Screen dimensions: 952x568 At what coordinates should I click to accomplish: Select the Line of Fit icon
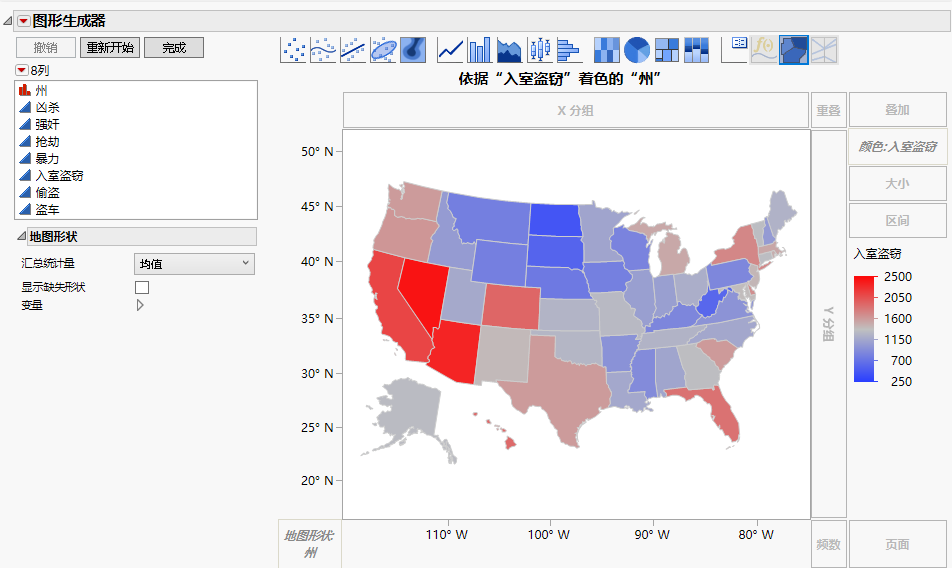coord(353,50)
